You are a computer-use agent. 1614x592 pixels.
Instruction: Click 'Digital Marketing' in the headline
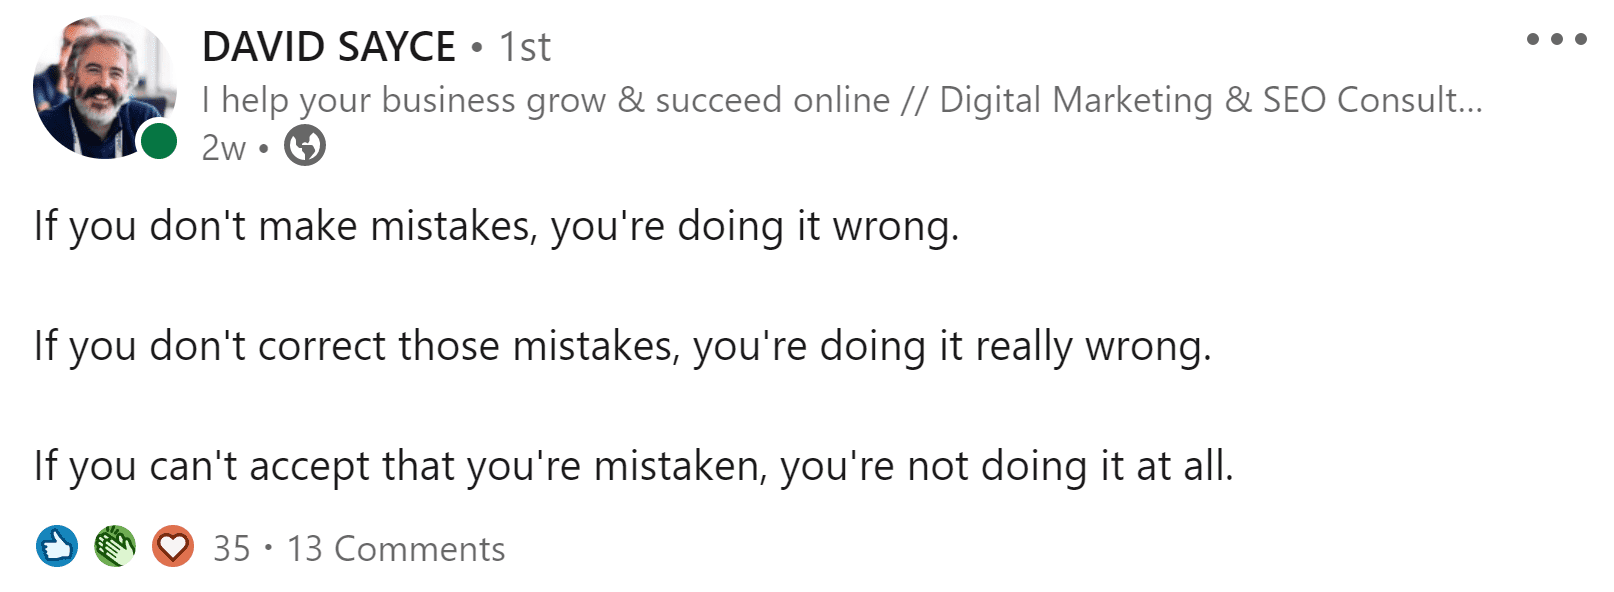1076,101
